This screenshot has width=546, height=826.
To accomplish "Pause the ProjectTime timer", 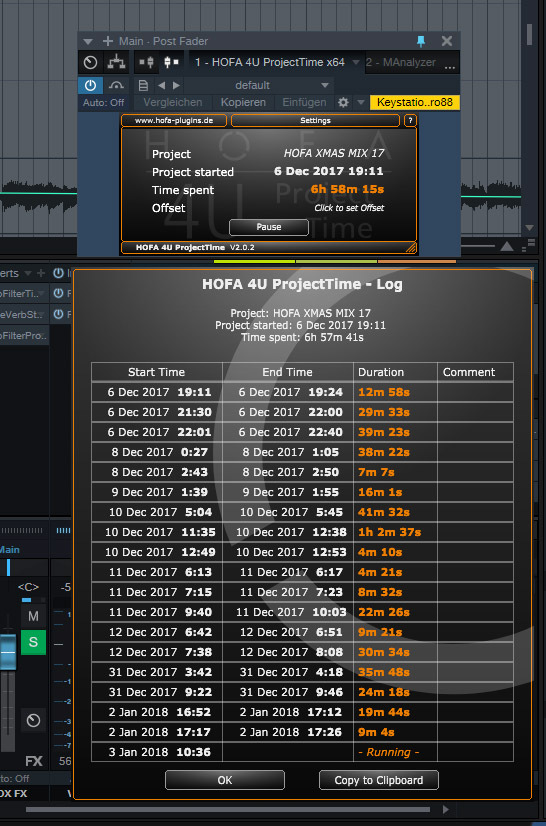I will (269, 227).
